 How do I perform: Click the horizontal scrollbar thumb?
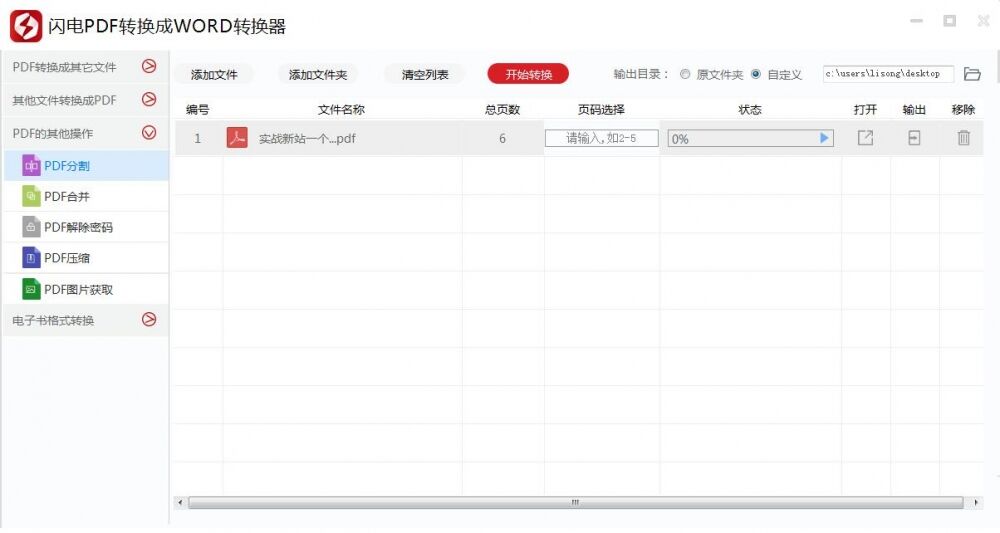pyautogui.click(x=575, y=502)
